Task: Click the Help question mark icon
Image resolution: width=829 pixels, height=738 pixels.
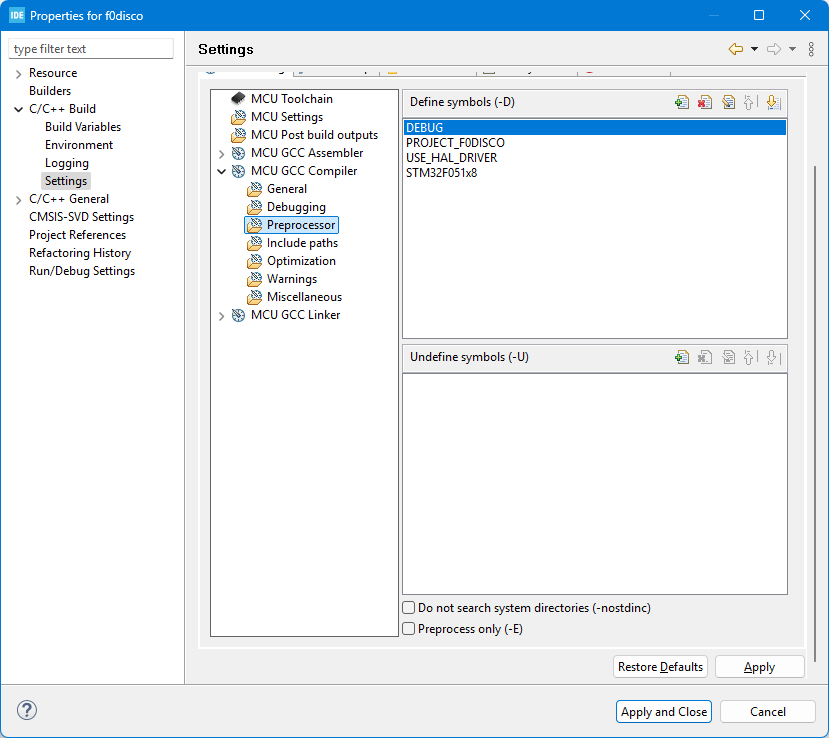Action: tap(27, 710)
